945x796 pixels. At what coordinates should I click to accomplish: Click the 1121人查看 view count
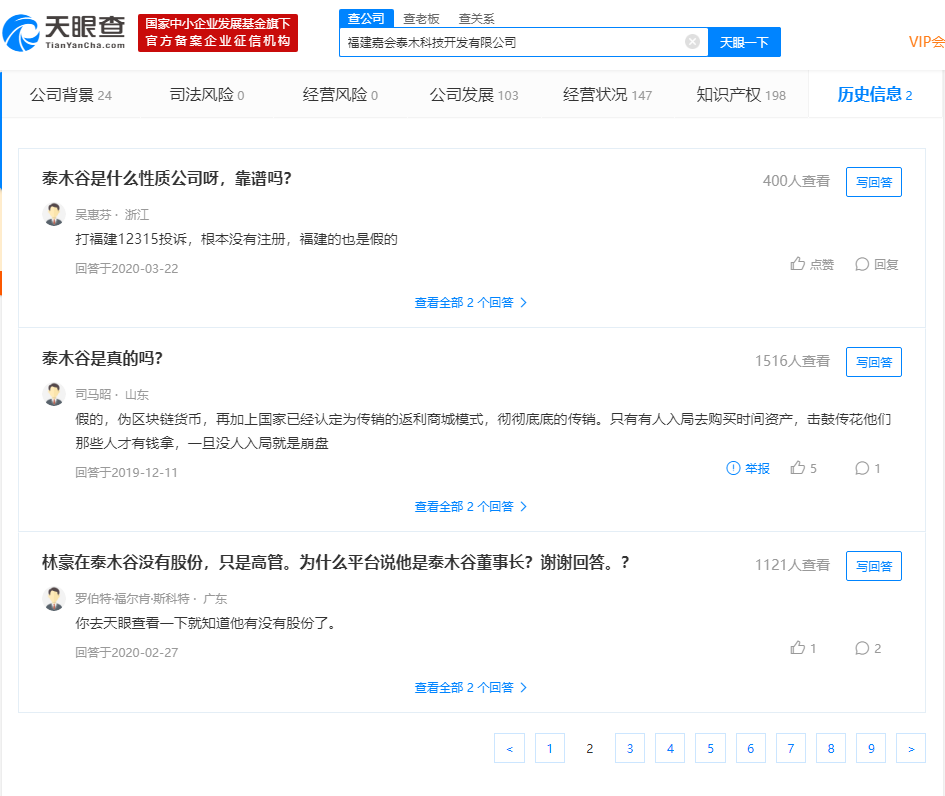click(793, 565)
